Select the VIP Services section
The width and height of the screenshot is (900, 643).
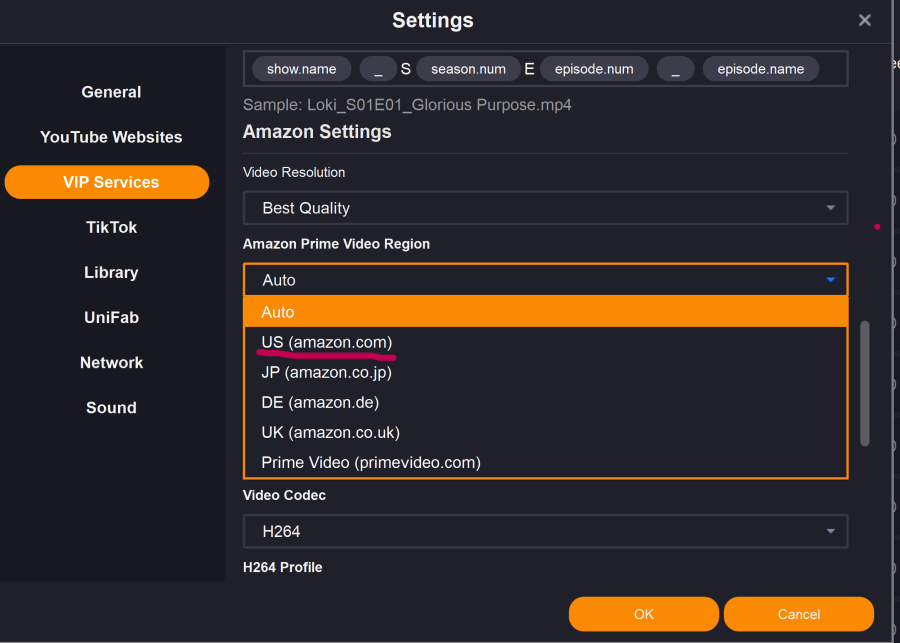coord(107,182)
